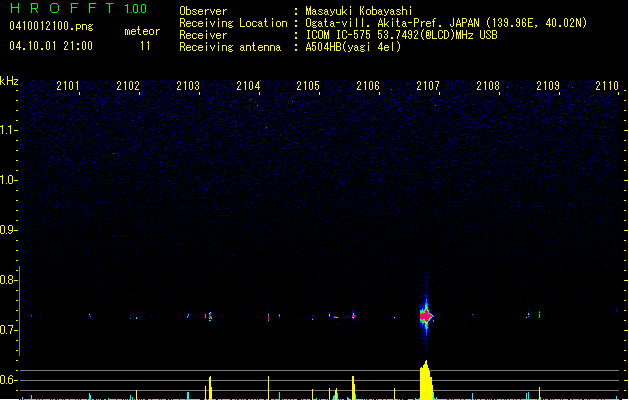Click the version number 1.00
Viewport: 629px width, 400px height.
click(135, 9)
